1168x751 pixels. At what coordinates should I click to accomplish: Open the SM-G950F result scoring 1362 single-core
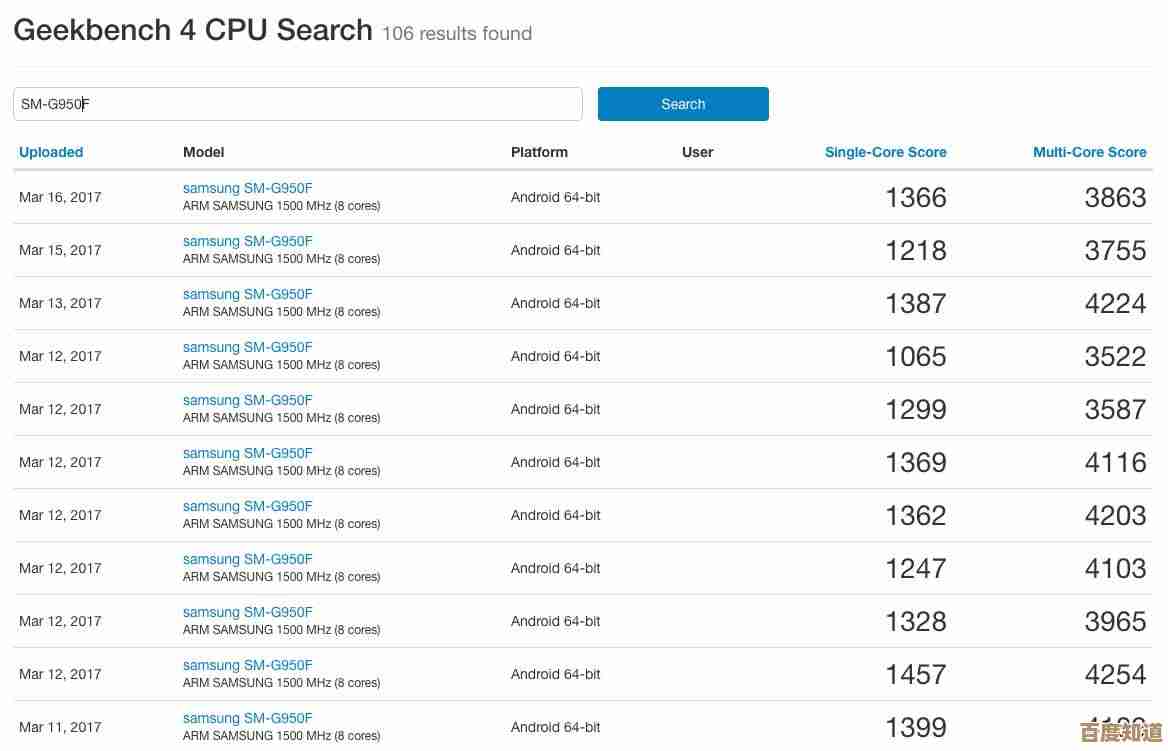(x=247, y=506)
